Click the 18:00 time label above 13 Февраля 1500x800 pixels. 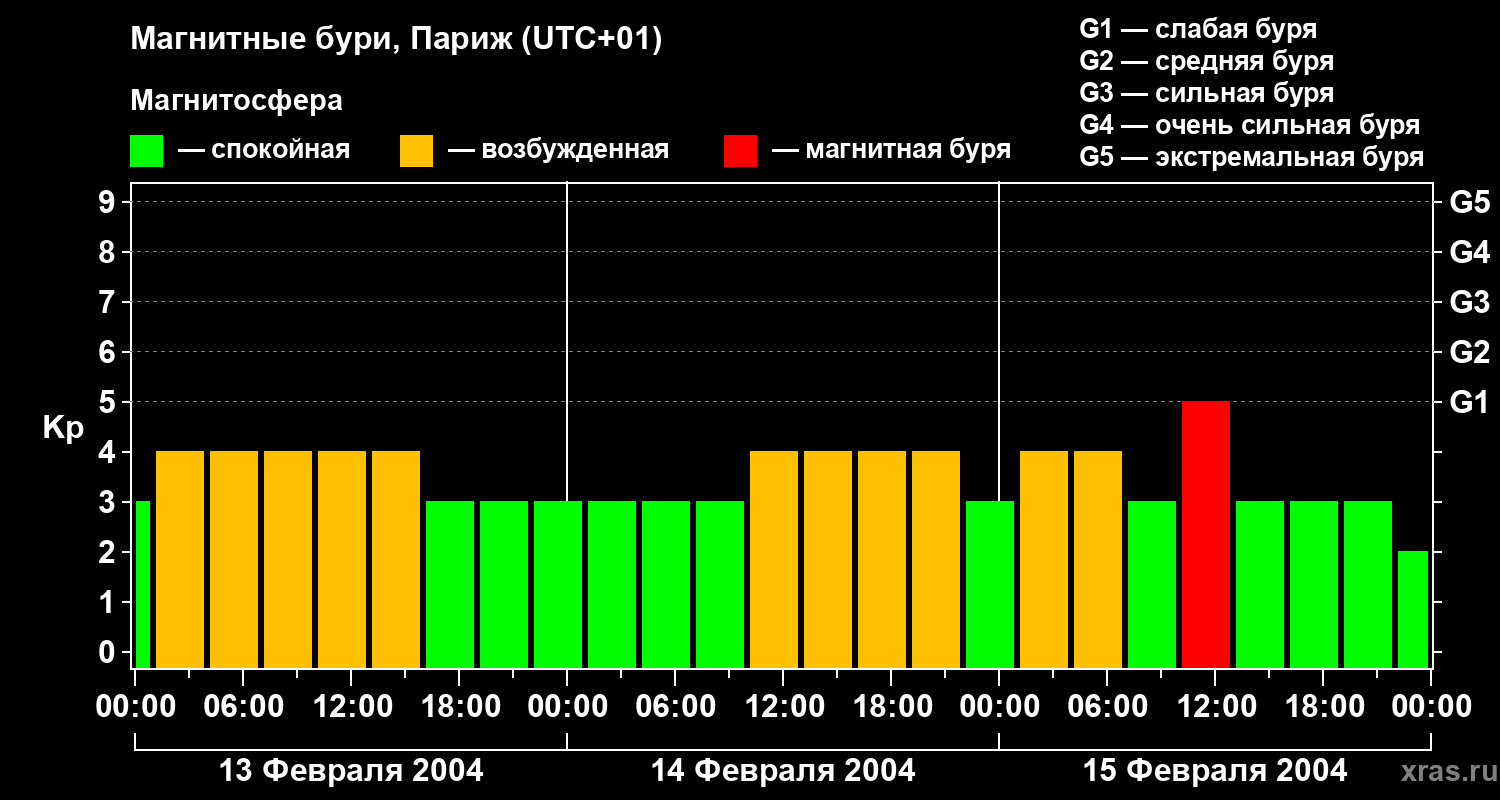(x=459, y=707)
